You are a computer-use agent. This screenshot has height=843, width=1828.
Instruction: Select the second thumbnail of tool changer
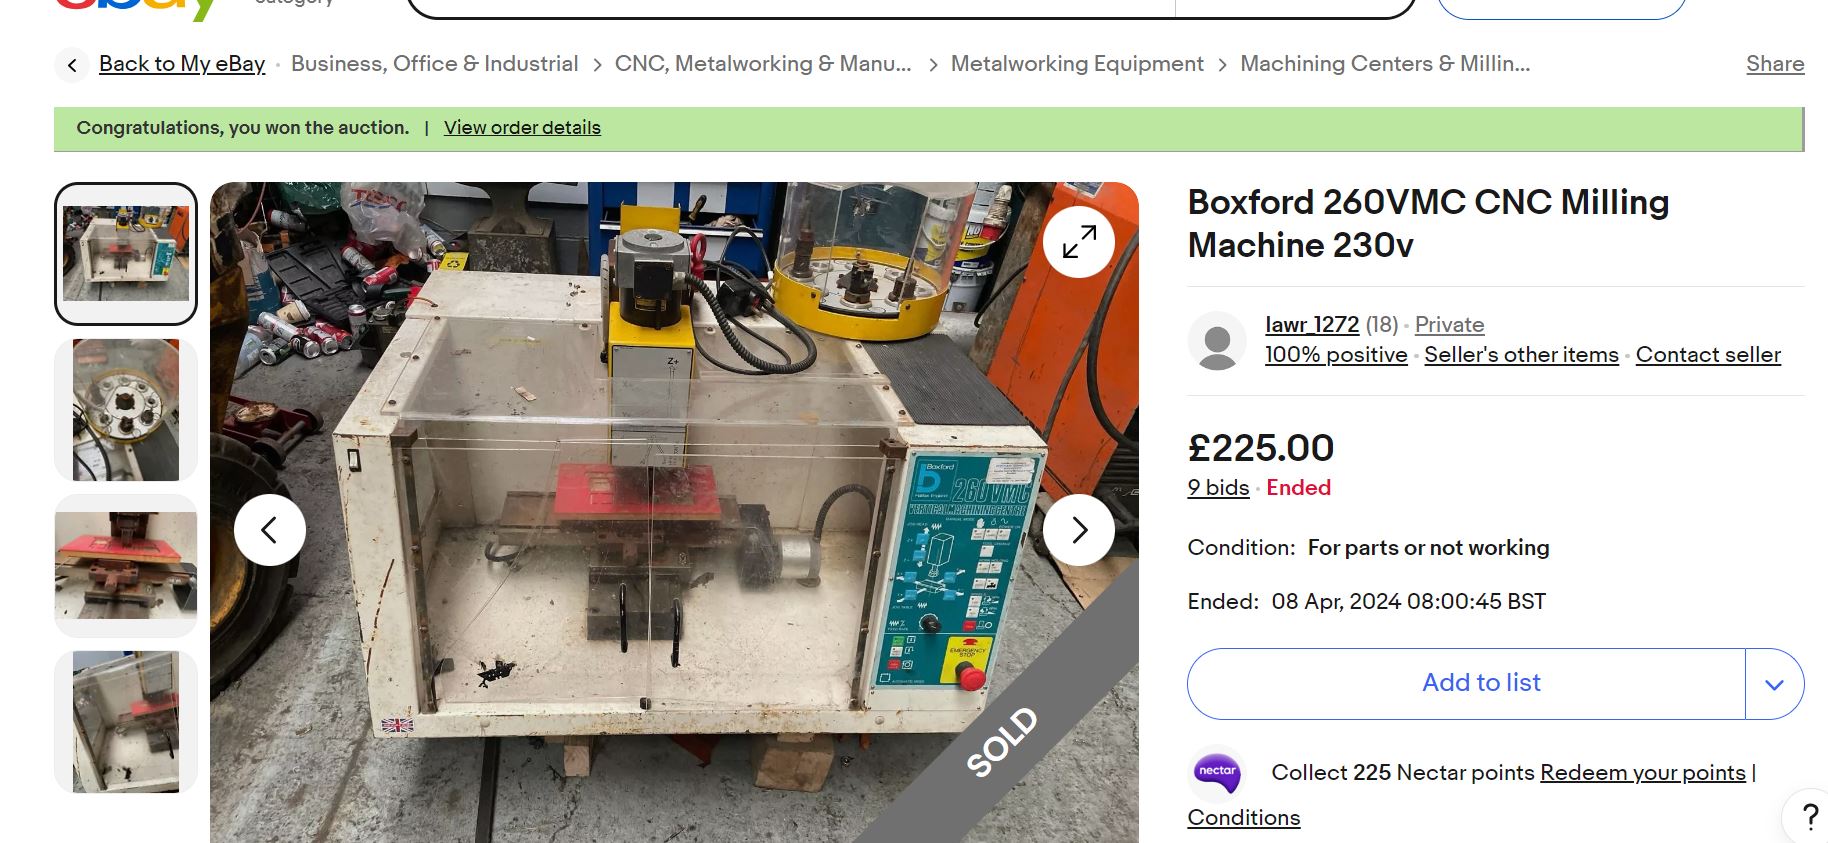point(126,410)
